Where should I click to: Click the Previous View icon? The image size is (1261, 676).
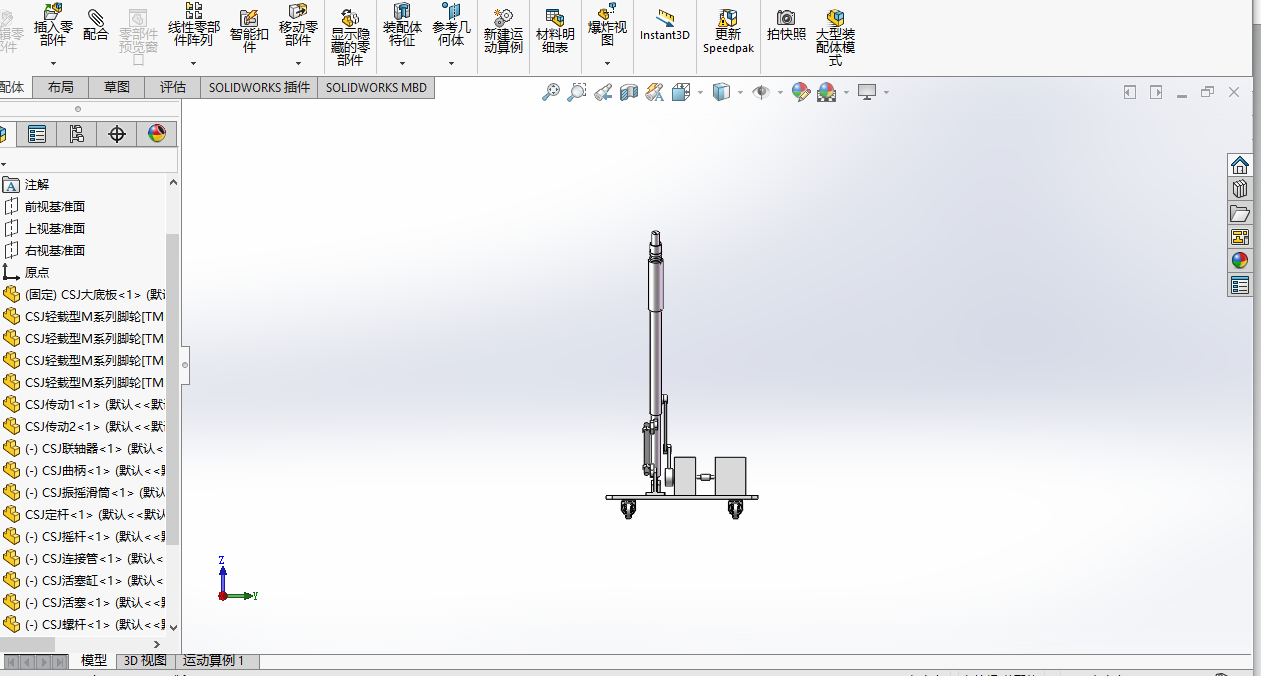(603, 92)
